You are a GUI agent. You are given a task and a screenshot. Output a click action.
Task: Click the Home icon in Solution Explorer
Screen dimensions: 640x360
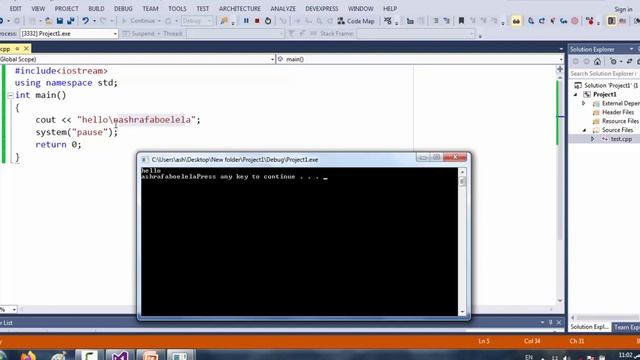[x=598, y=62]
